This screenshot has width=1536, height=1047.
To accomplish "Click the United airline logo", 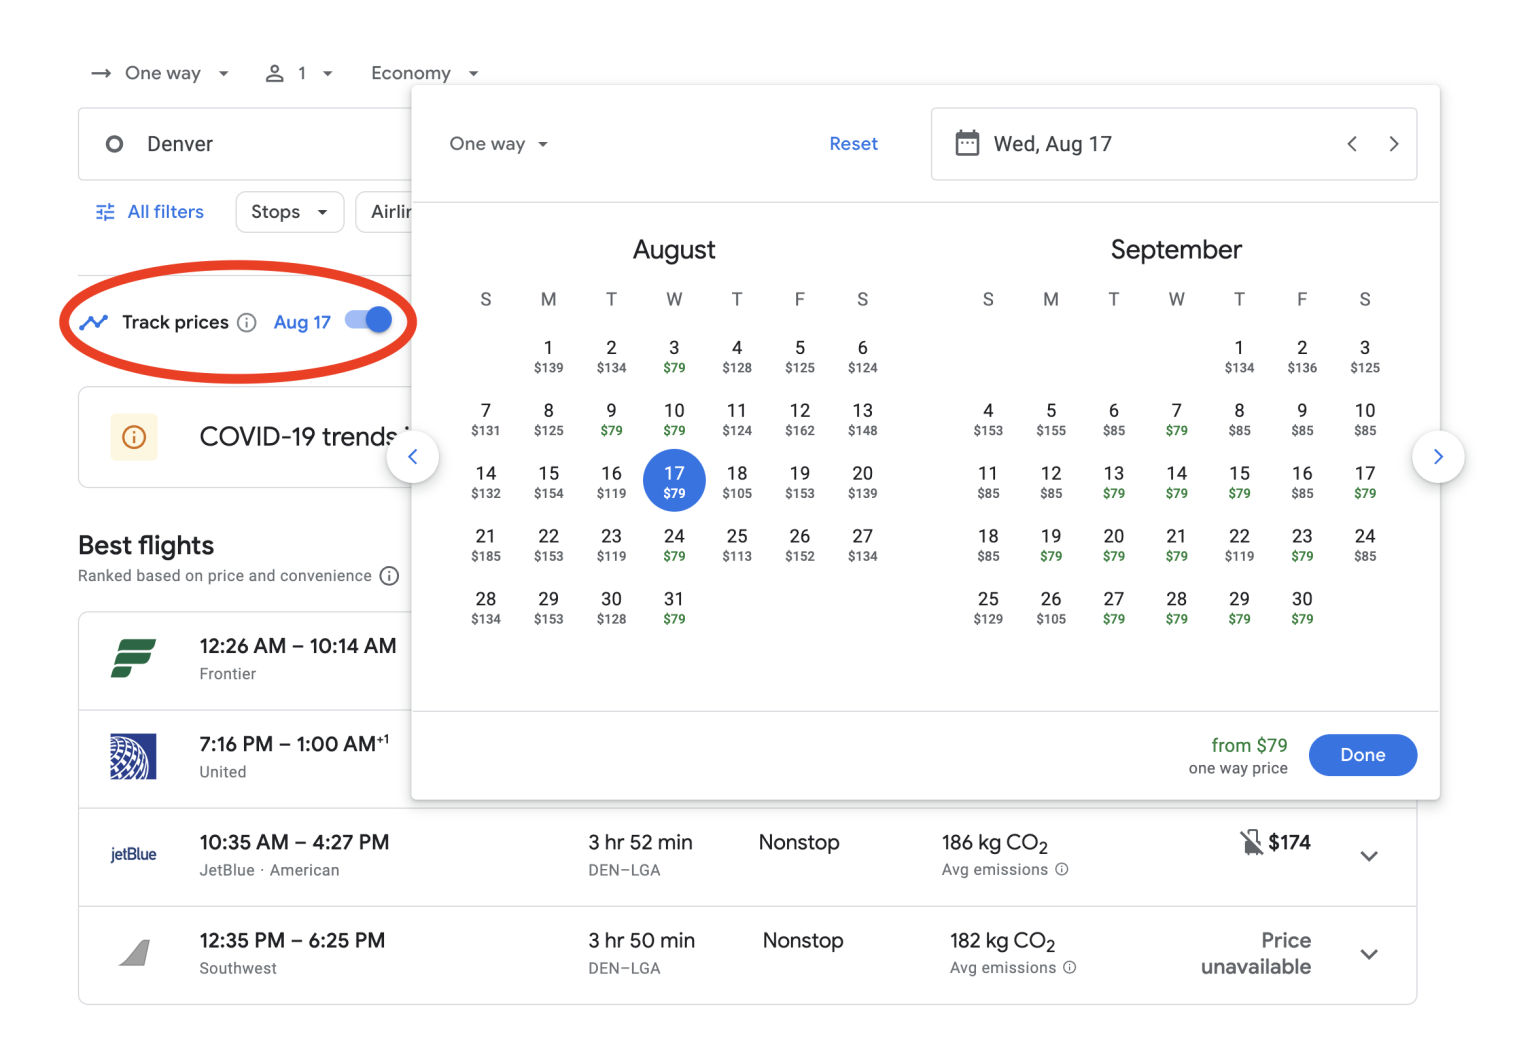I will point(133,757).
